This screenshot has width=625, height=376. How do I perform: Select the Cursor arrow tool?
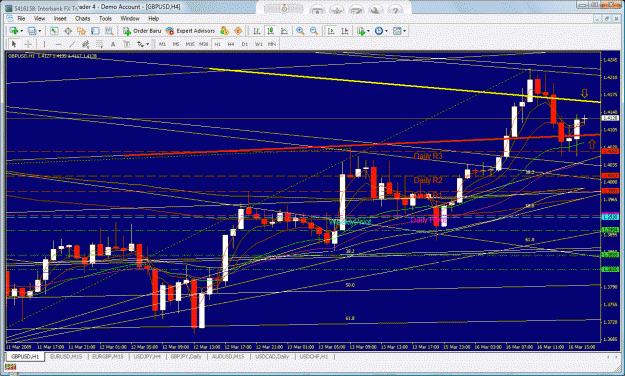point(14,44)
